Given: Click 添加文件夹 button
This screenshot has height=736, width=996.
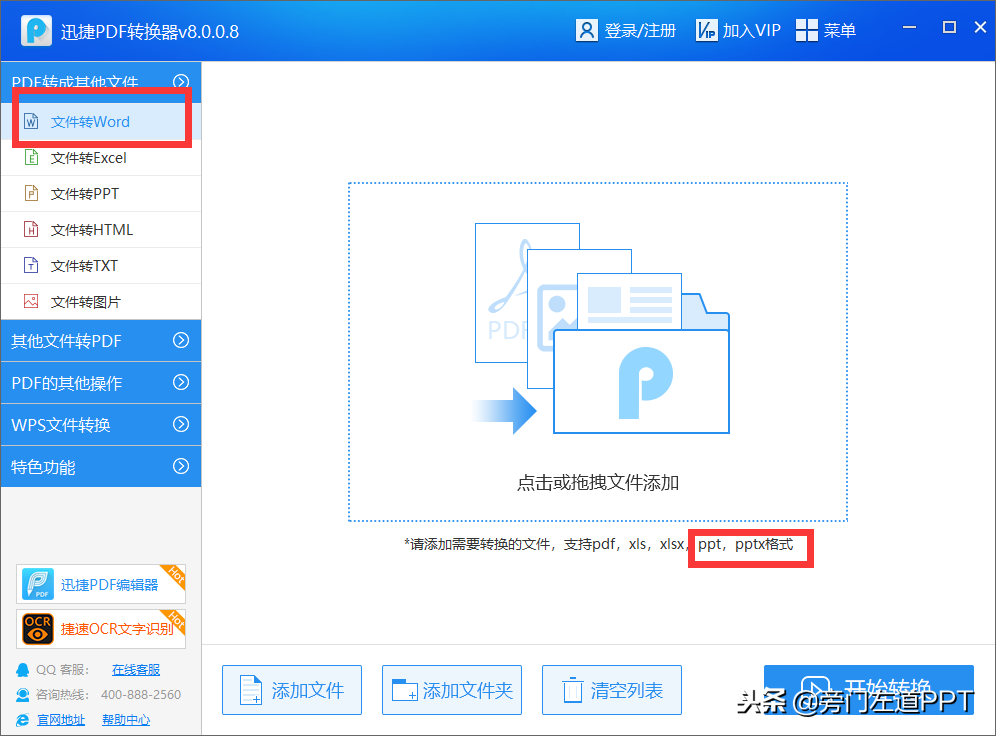Looking at the screenshot, I should click(x=452, y=690).
